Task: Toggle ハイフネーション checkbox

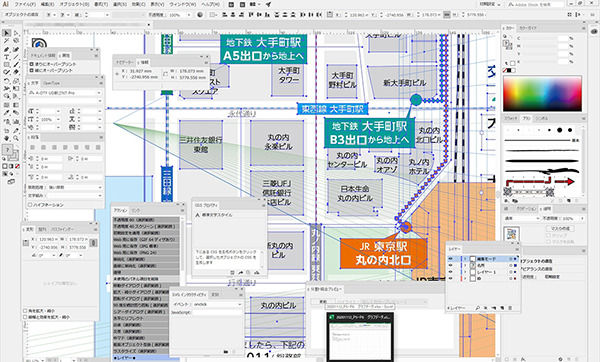Action: tap(30, 205)
